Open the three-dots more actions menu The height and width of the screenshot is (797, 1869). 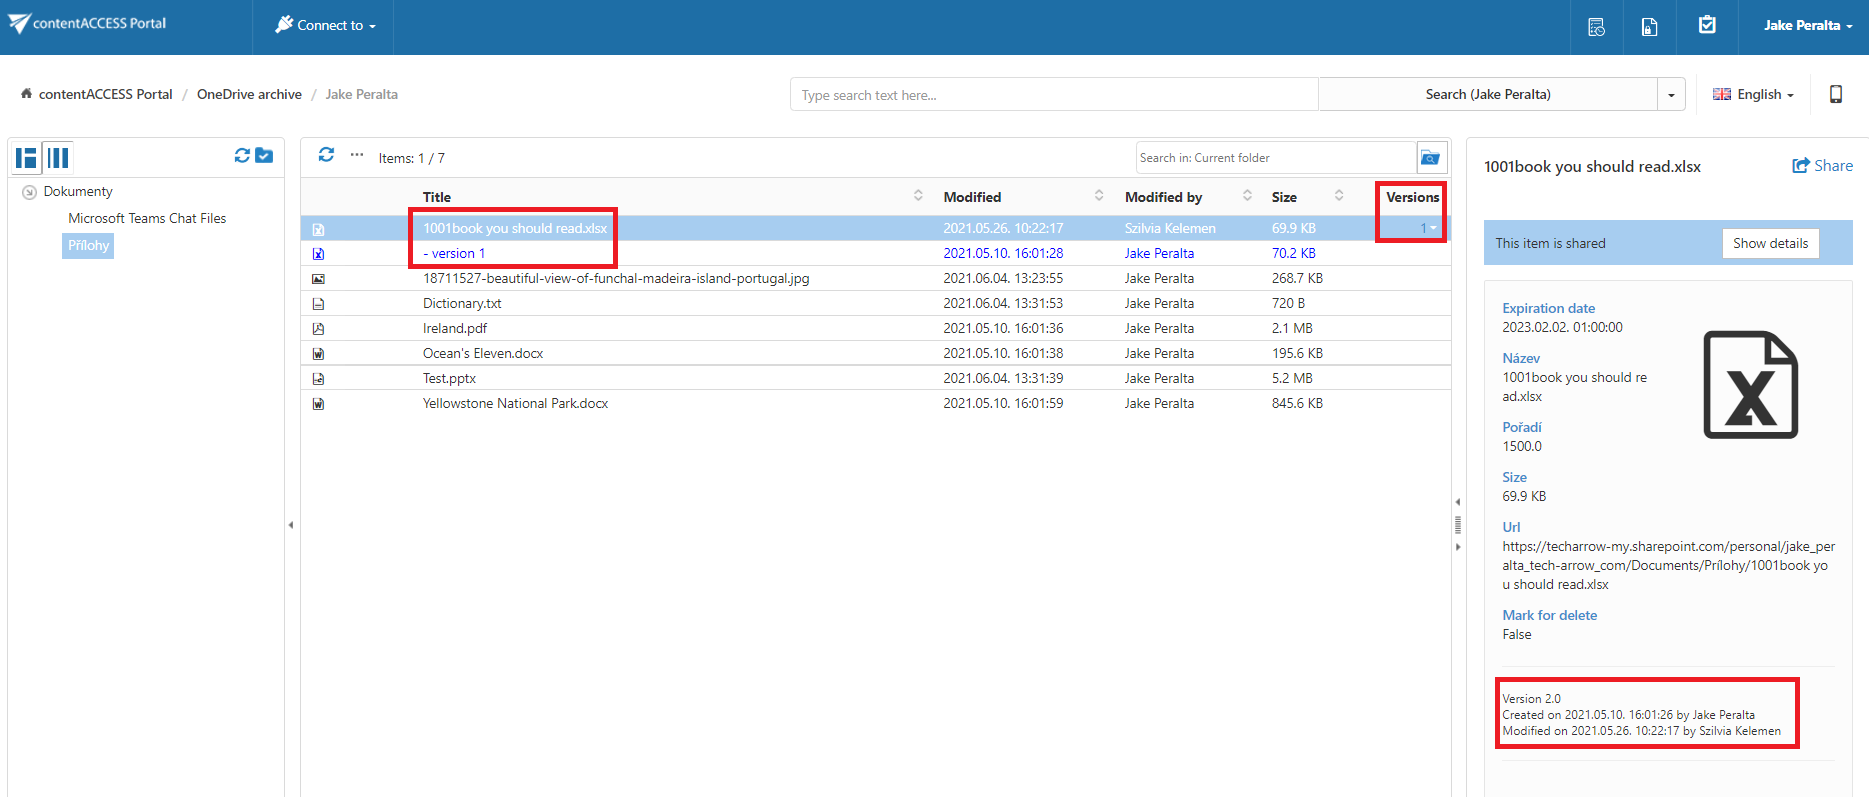357,155
